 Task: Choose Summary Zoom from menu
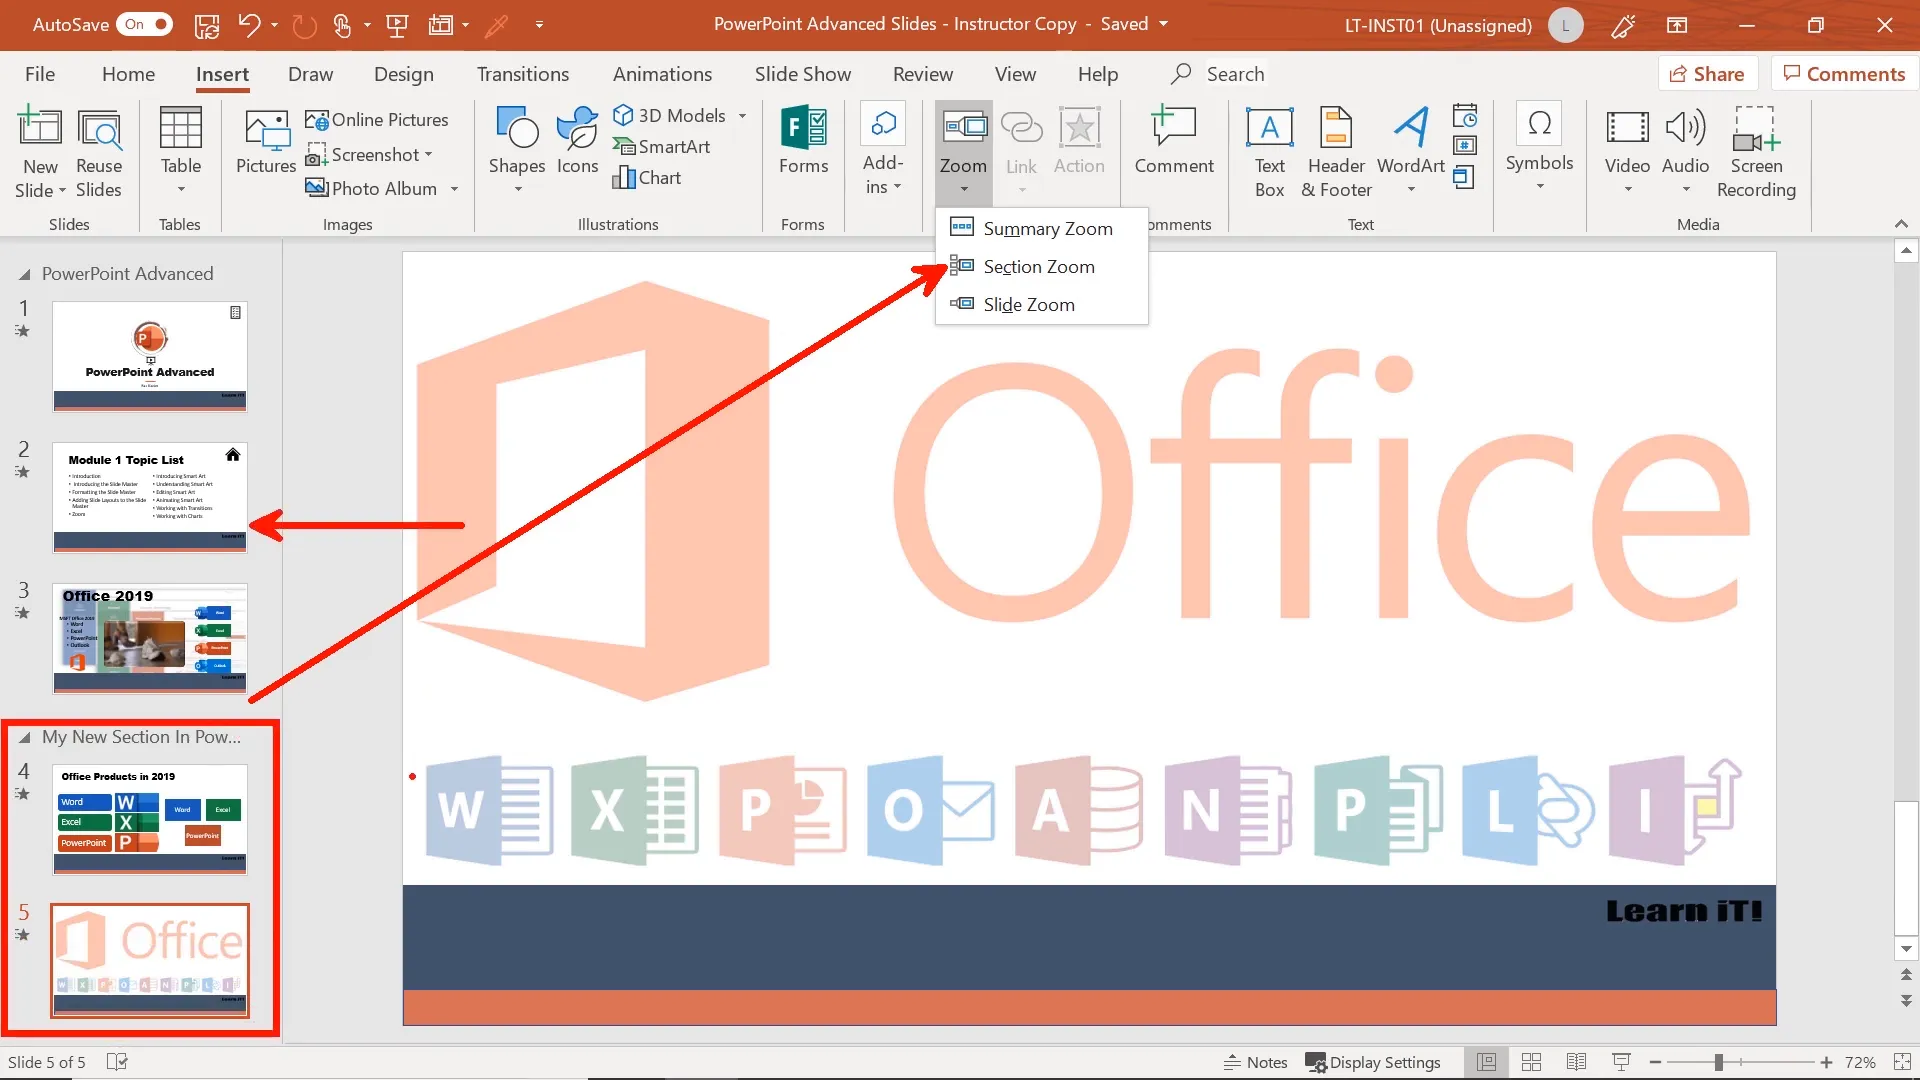point(1041,229)
